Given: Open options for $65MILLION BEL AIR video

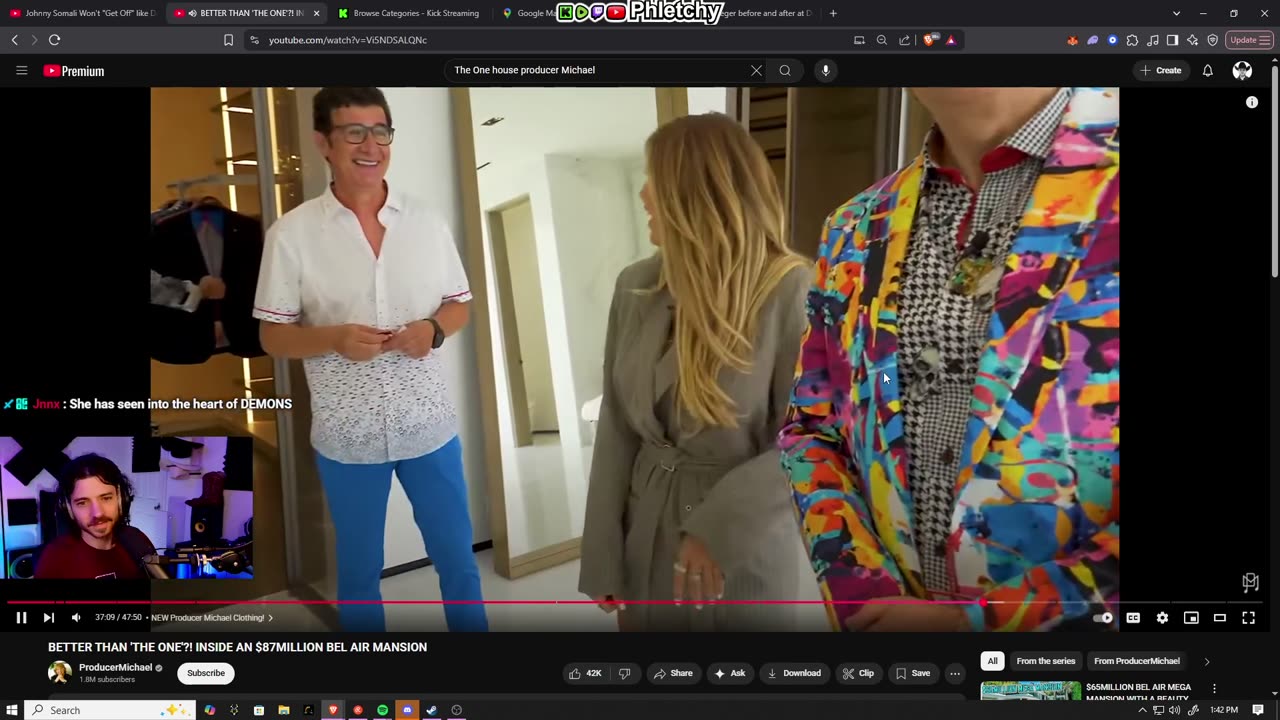Looking at the screenshot, I should tap(1214, 689).
